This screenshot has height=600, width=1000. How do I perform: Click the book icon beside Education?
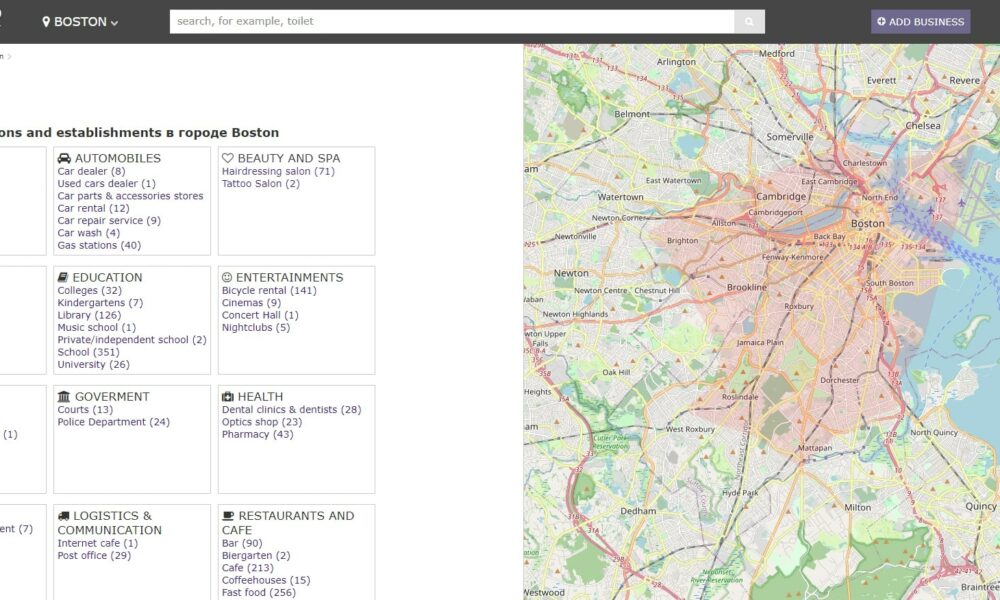pos(63,278)
